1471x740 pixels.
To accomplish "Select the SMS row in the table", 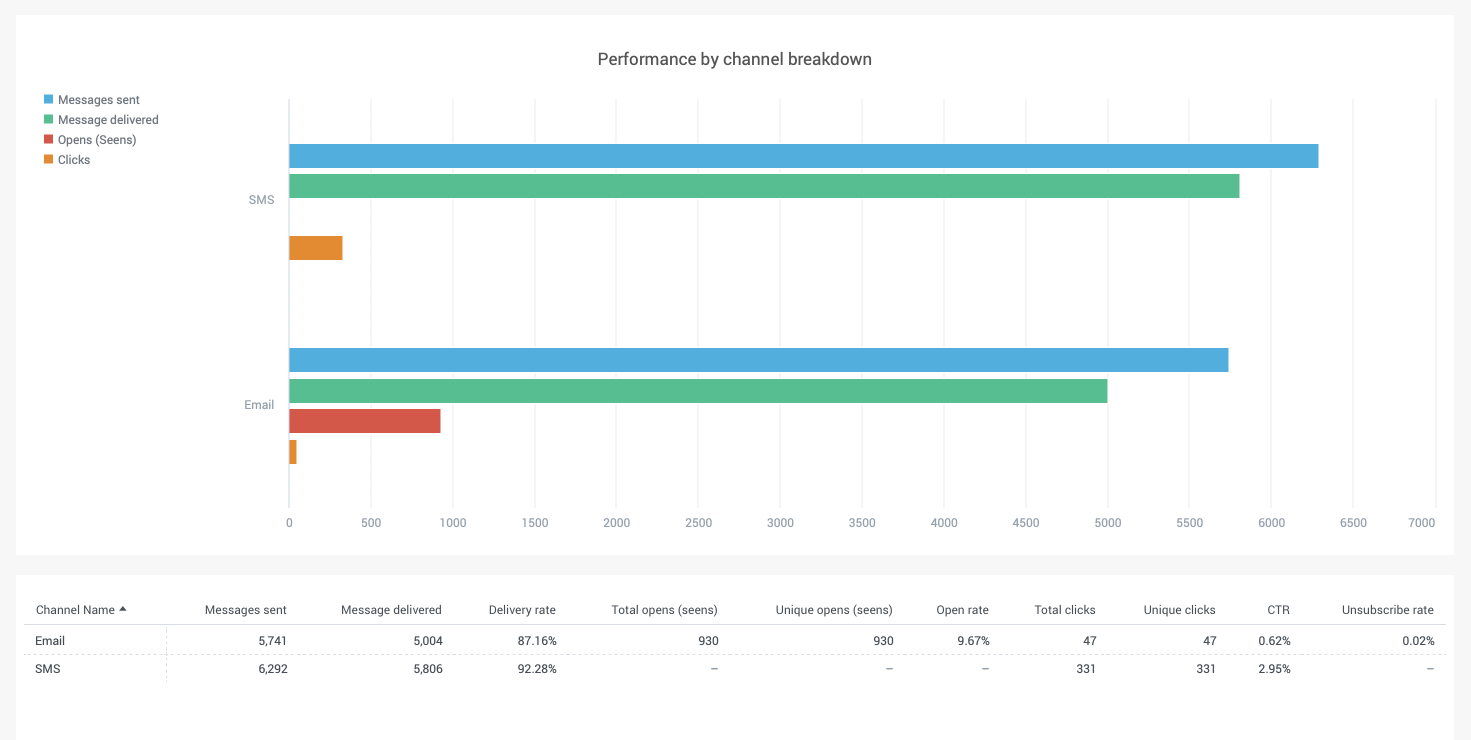I will 48,669.
